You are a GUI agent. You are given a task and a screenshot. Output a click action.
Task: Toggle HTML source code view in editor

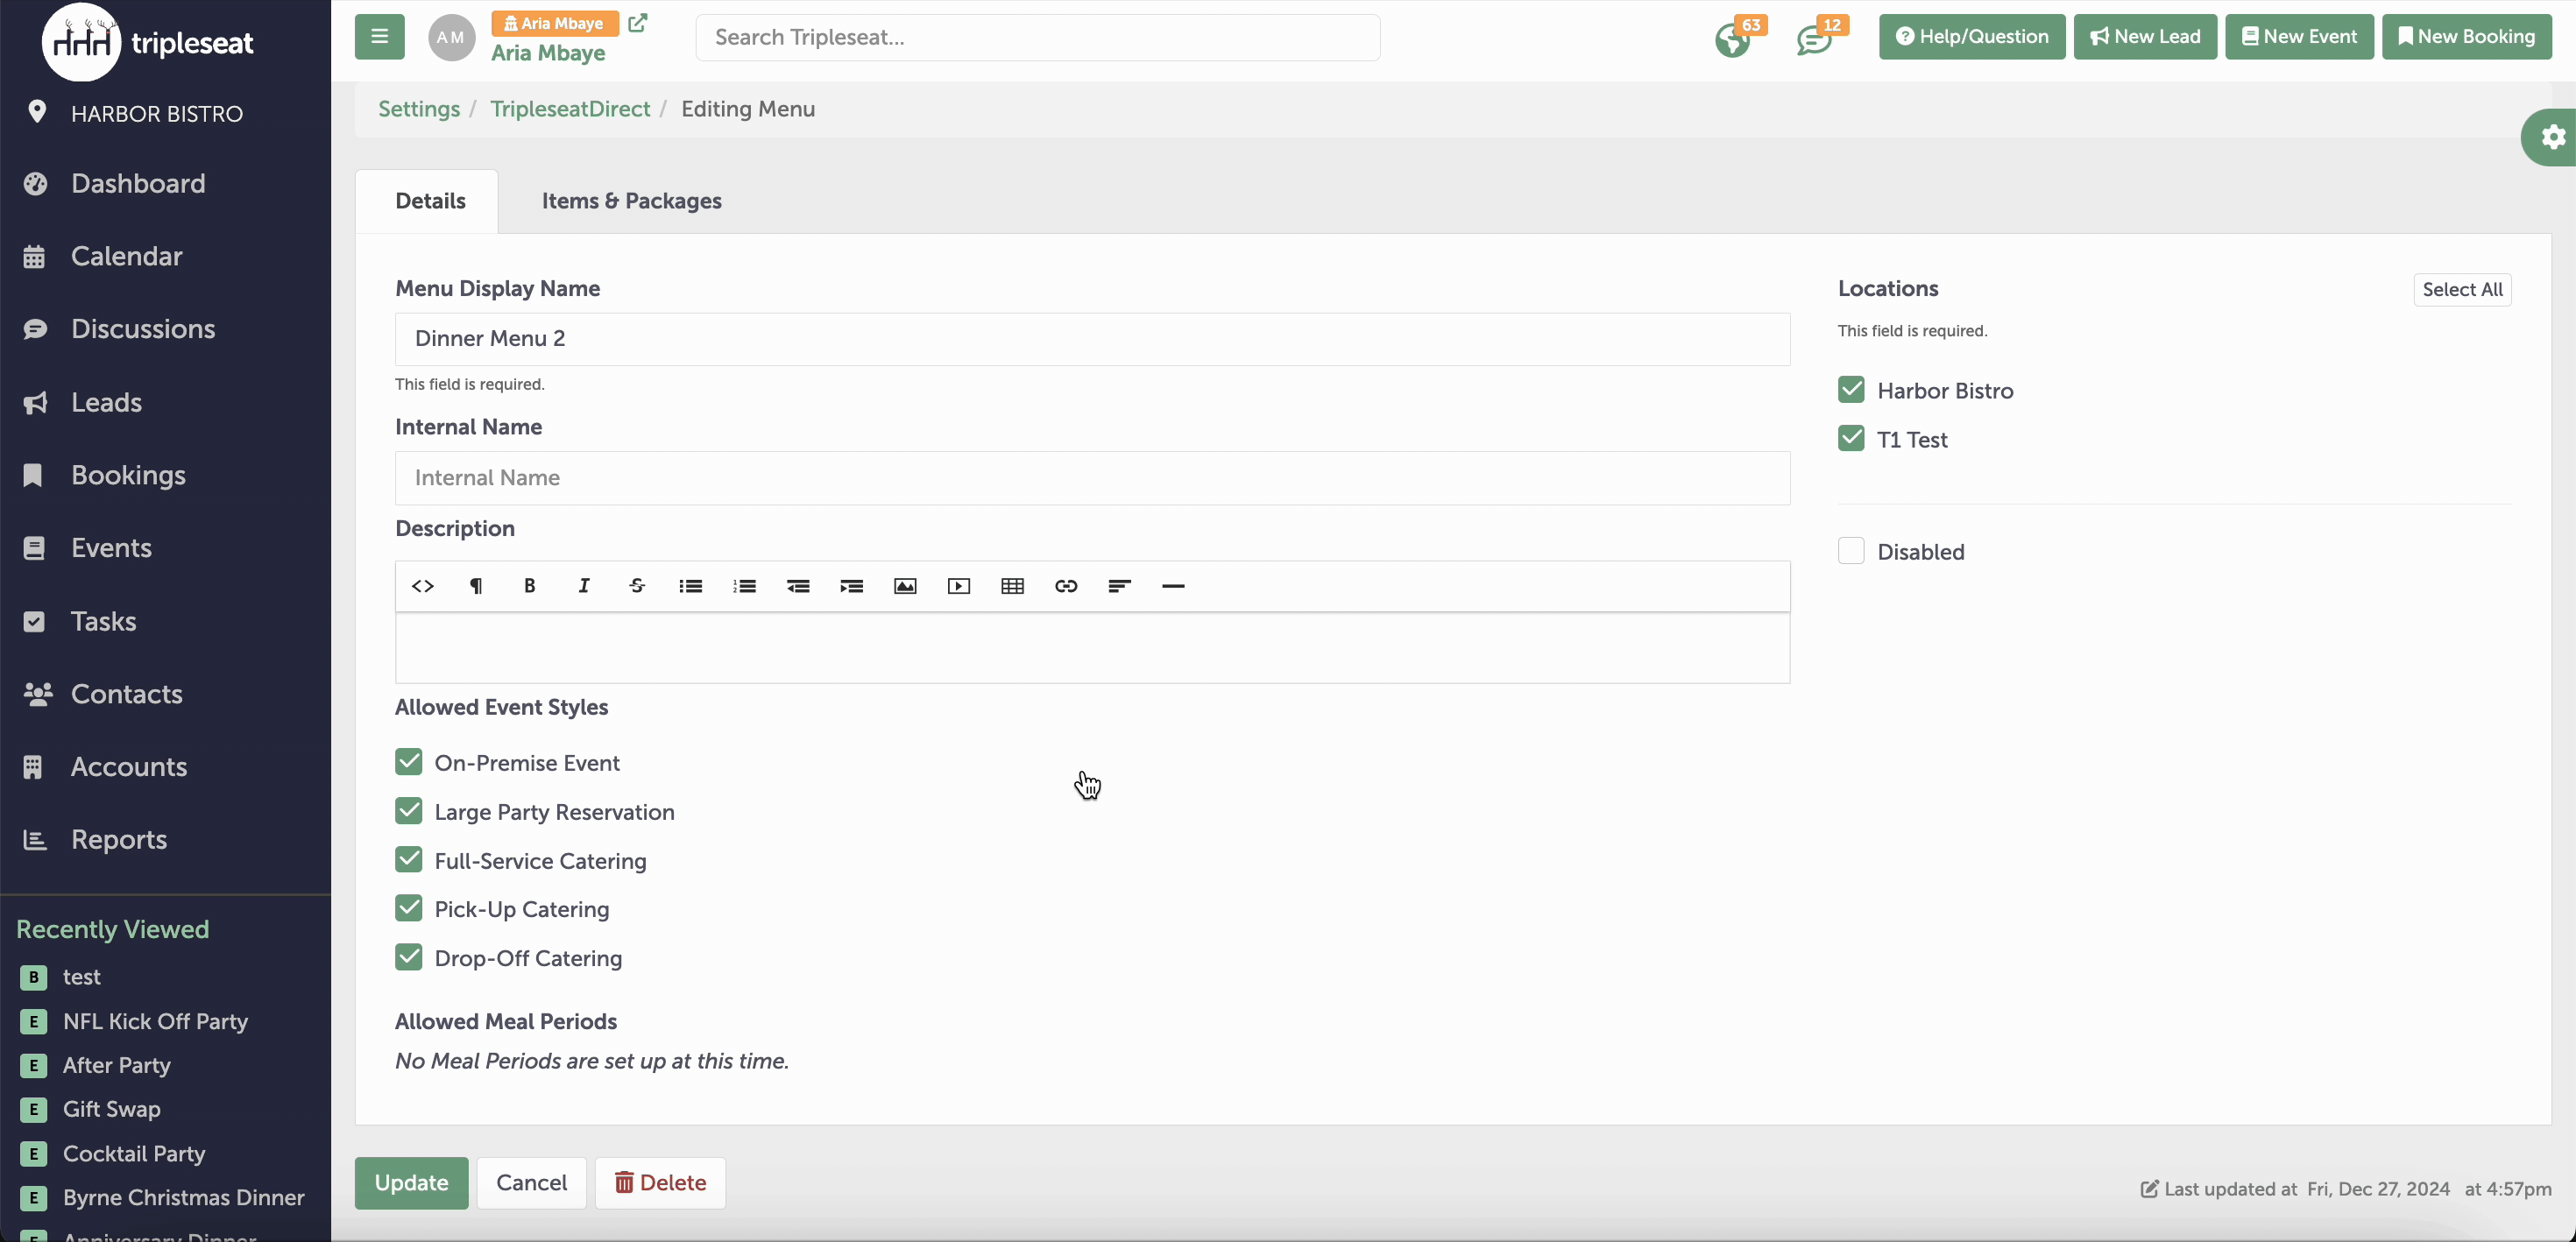tap(422, 586)
